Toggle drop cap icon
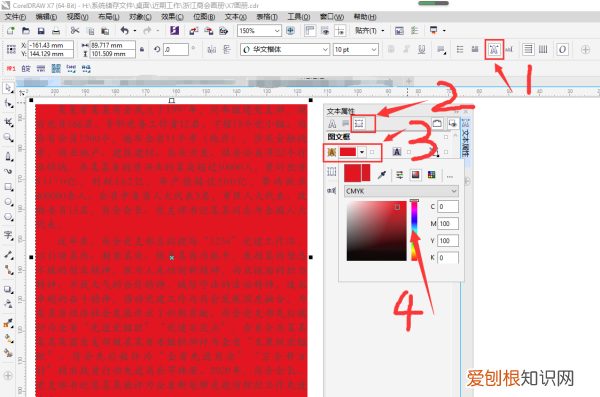This screenshot has height=397, width=600. point(475,49)
